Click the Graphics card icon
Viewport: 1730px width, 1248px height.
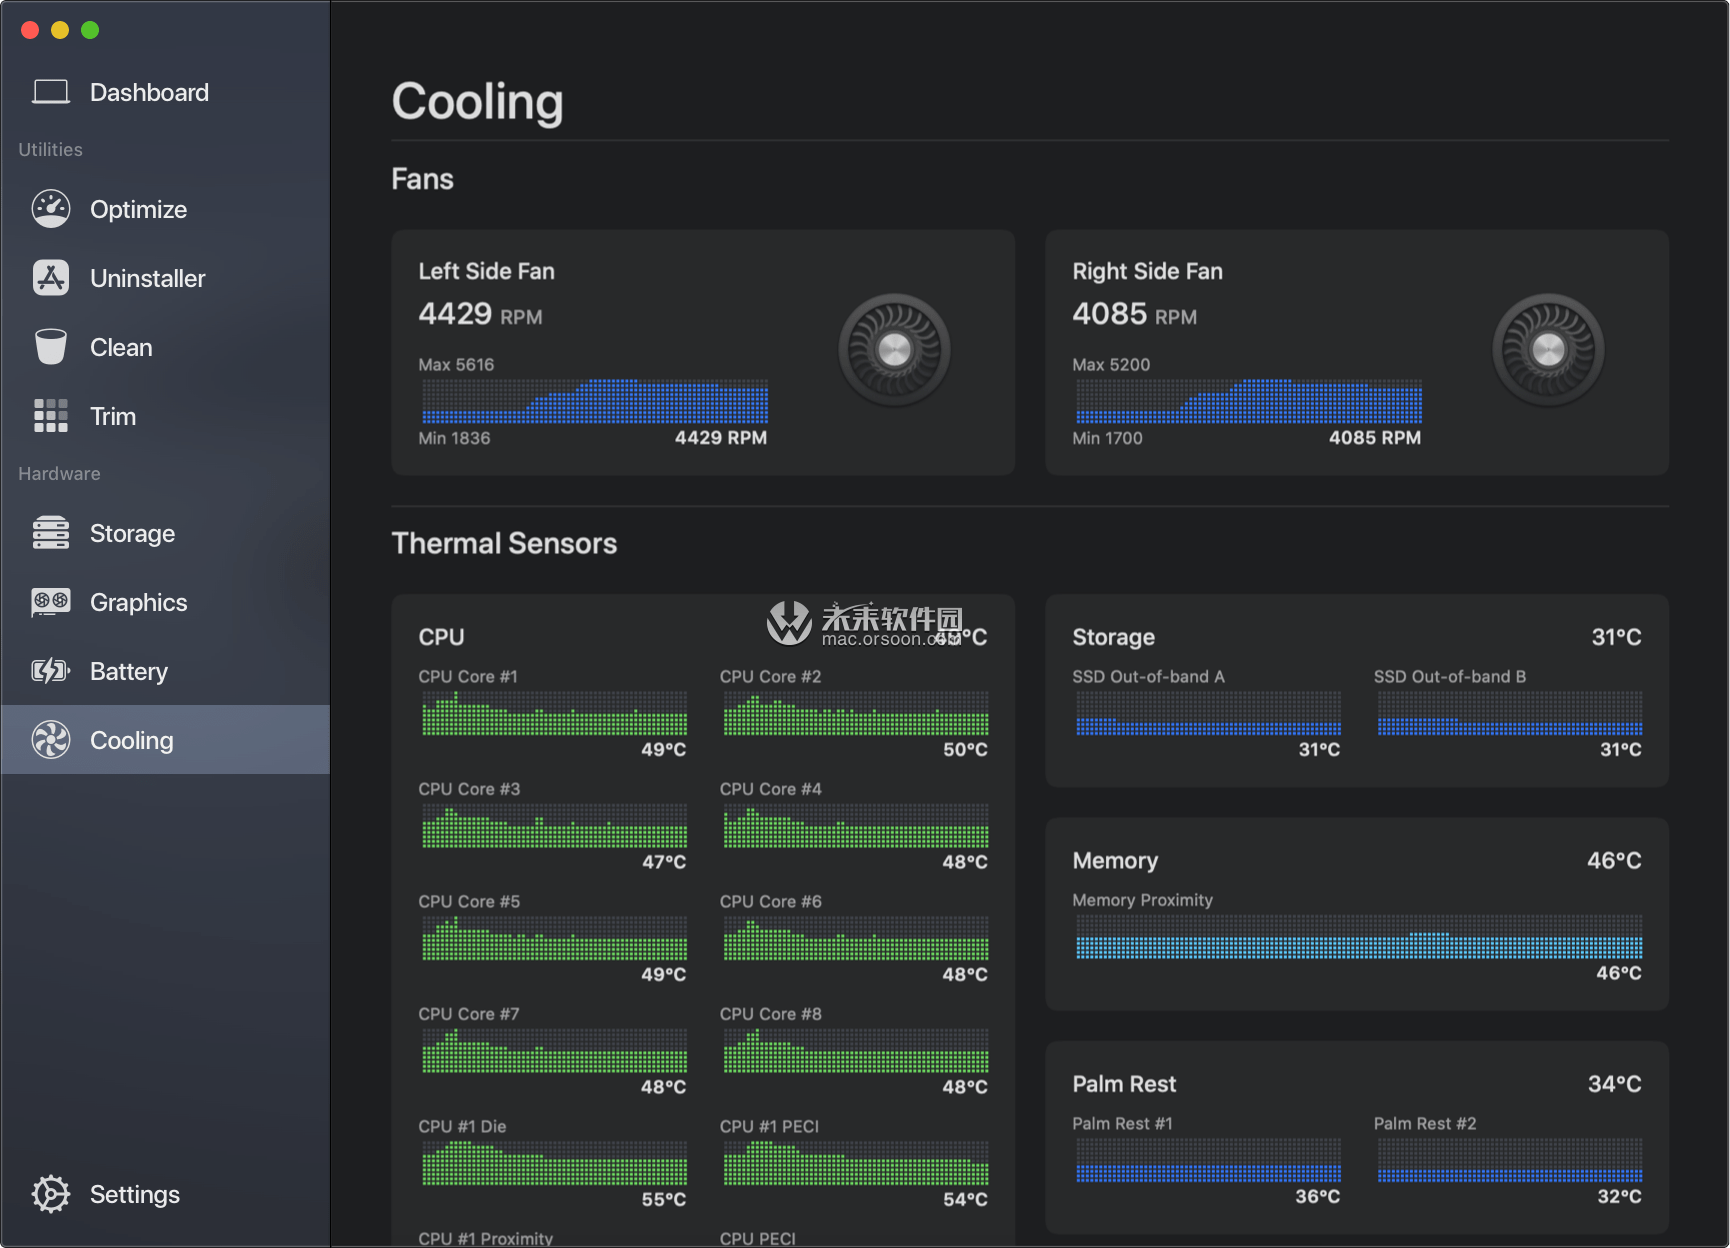click(x=50, y=602)
